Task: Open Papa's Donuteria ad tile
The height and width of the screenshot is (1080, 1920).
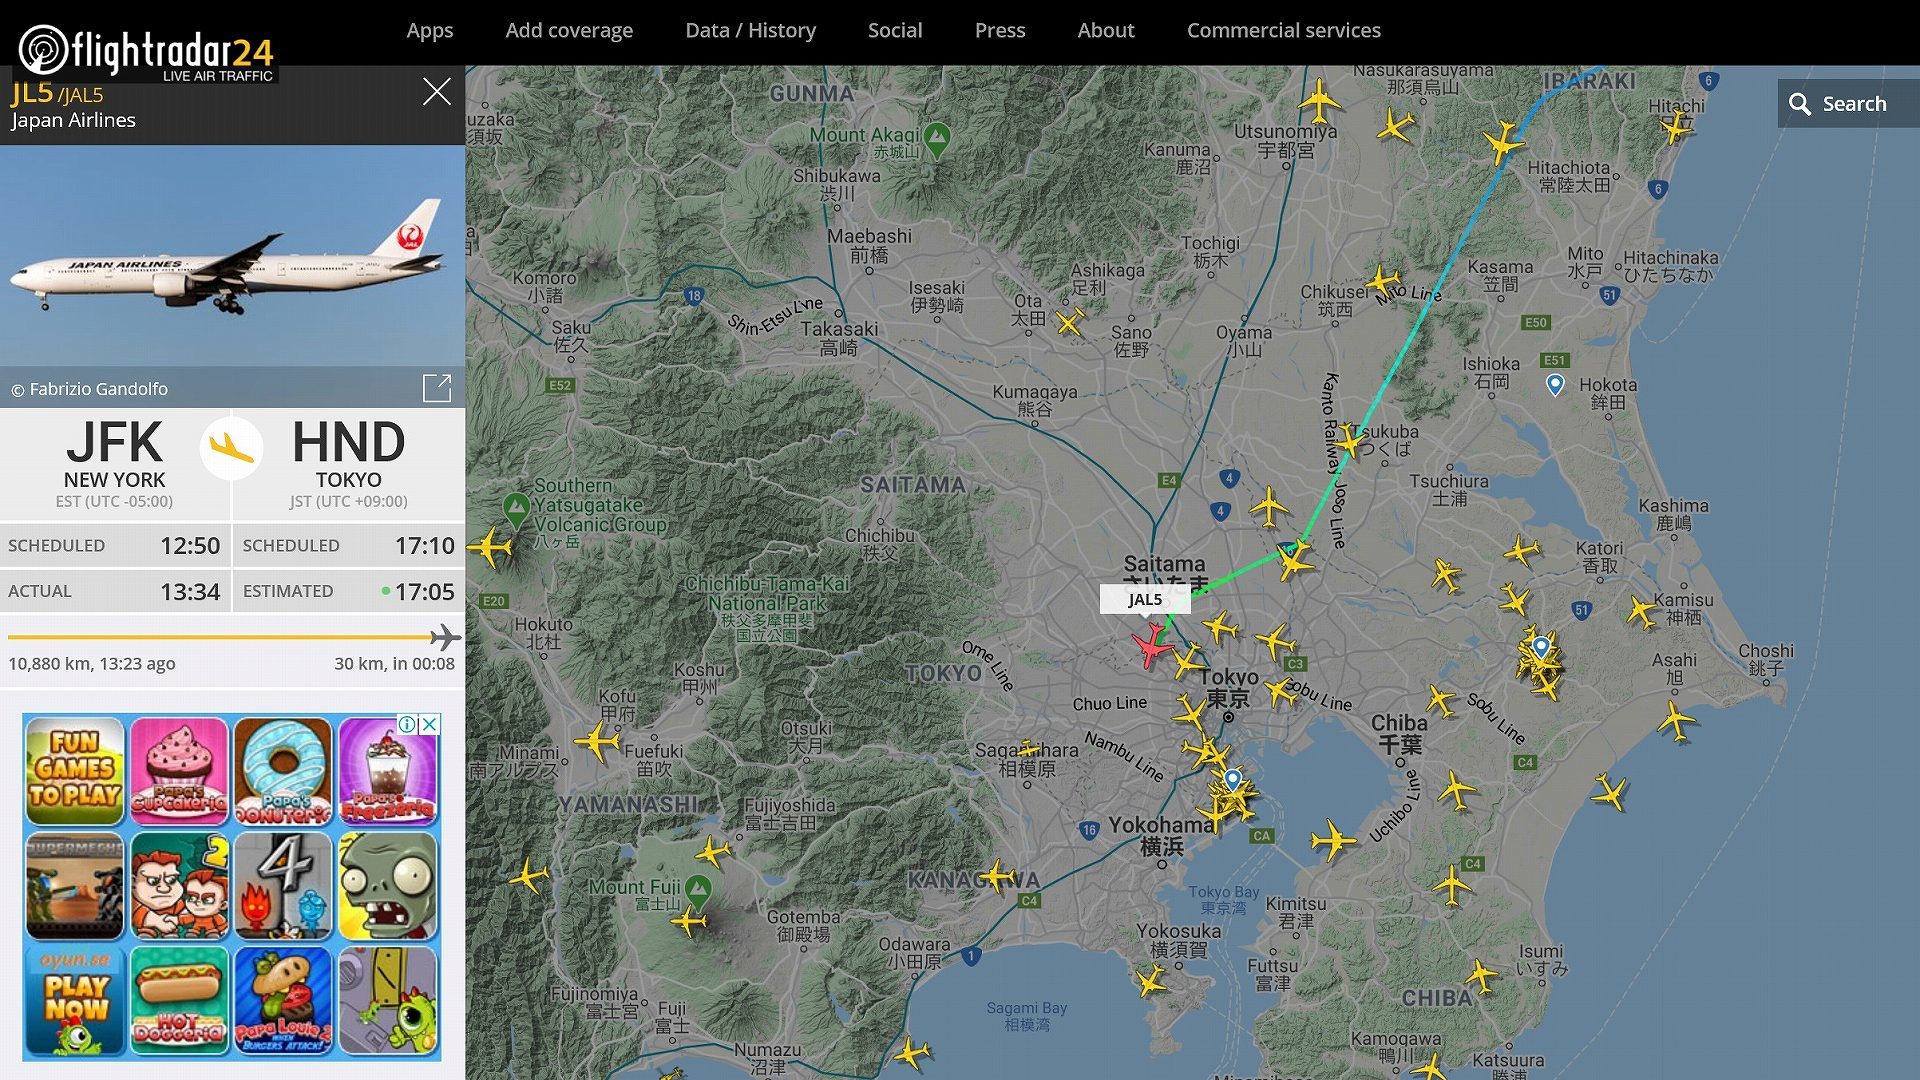Action: (284, 770)
